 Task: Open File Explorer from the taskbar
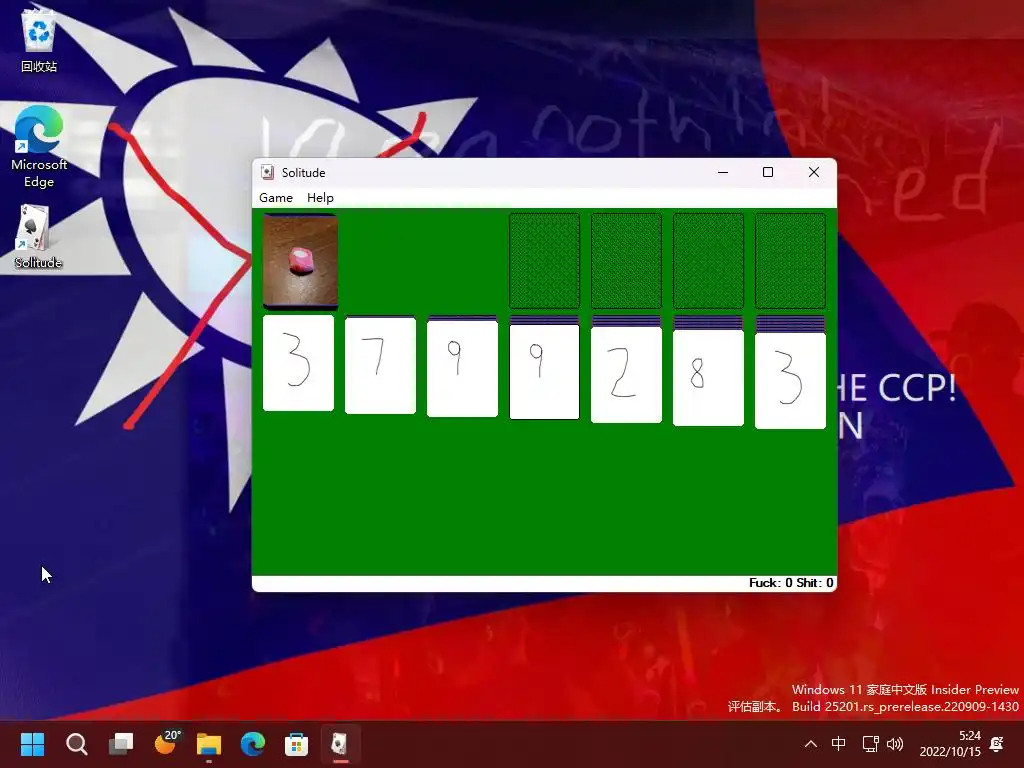point(209,744)
